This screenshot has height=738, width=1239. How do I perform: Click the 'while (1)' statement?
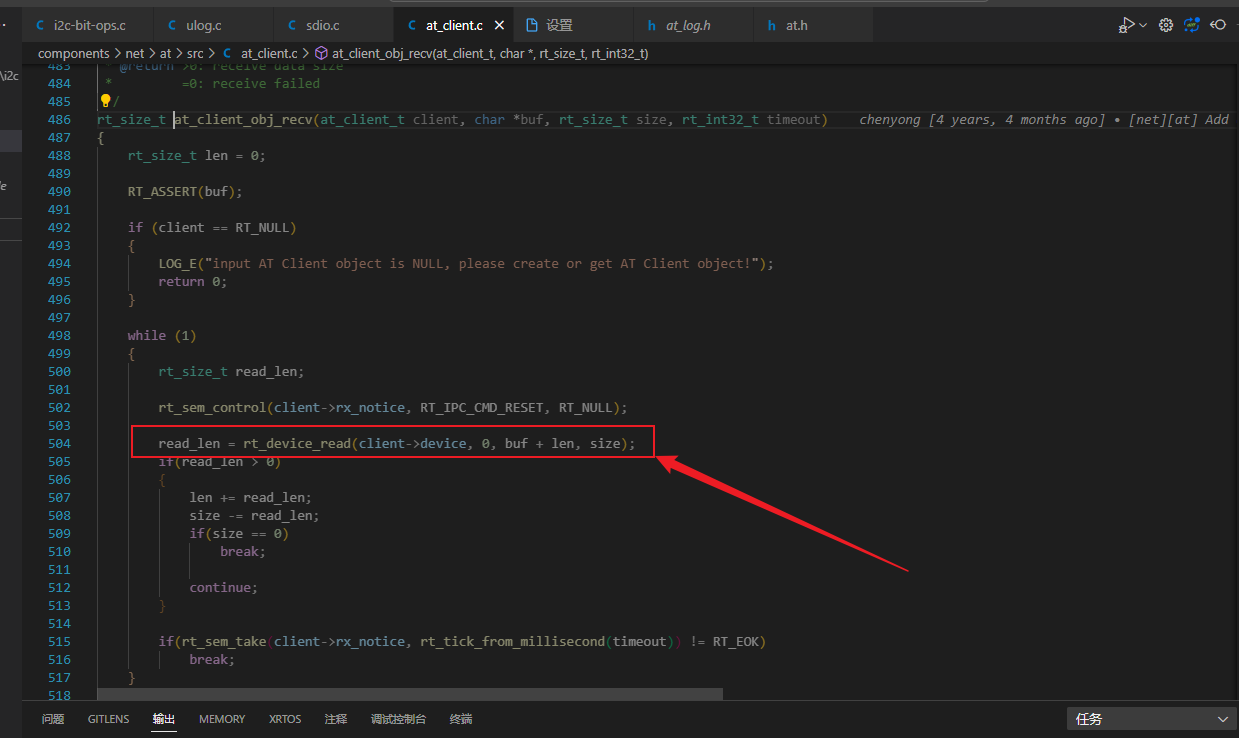click(x=162, y=336)
